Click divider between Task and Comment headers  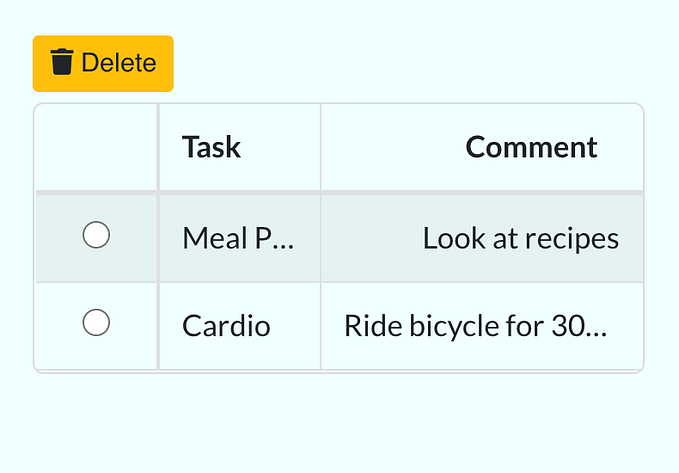coord(321,147)
